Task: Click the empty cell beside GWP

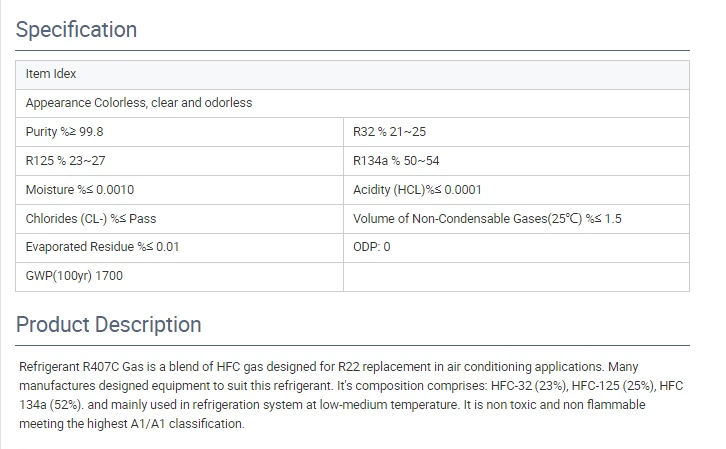Action: point(516,277)
